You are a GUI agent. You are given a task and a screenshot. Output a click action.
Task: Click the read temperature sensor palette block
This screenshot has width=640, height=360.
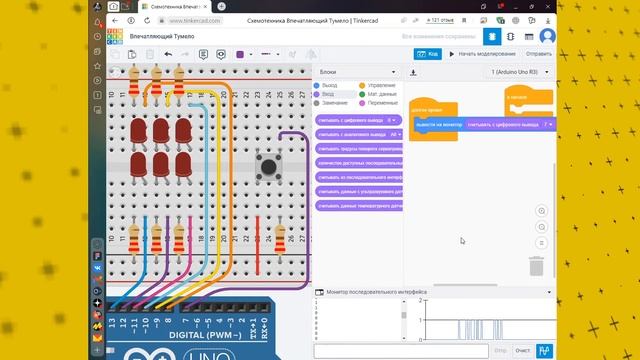point(359,206)
